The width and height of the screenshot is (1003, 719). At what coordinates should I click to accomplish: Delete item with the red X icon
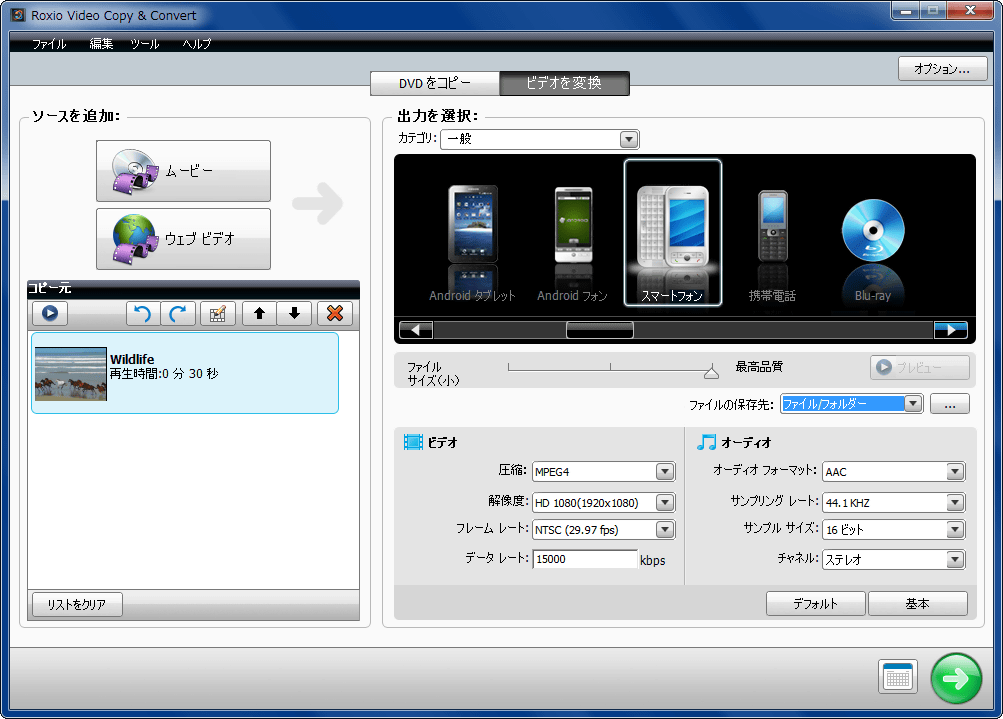tap(335, 313)
